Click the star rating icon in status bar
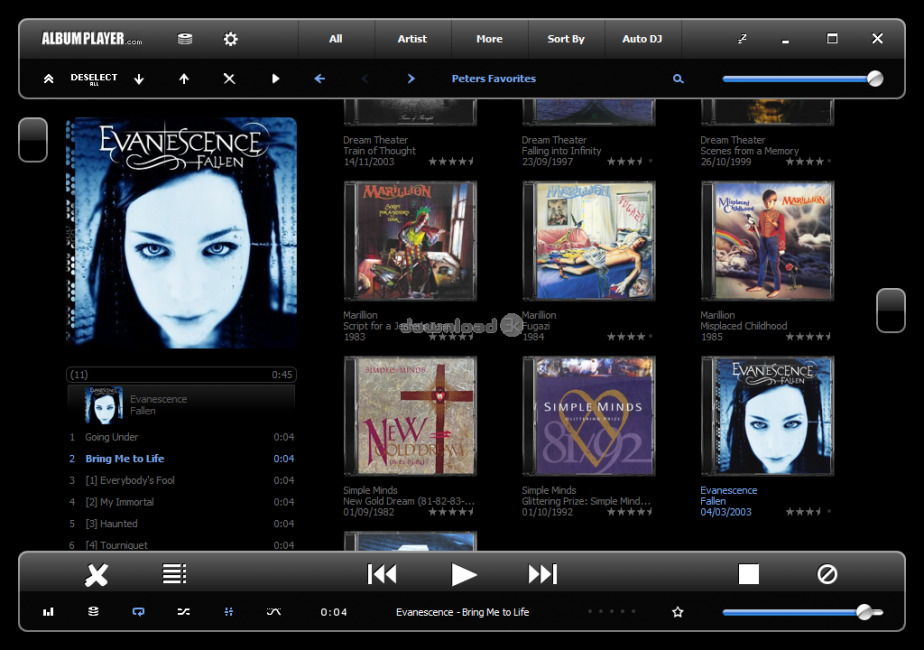924x650 pixels. pyautogui.click(x=678, y=611)
